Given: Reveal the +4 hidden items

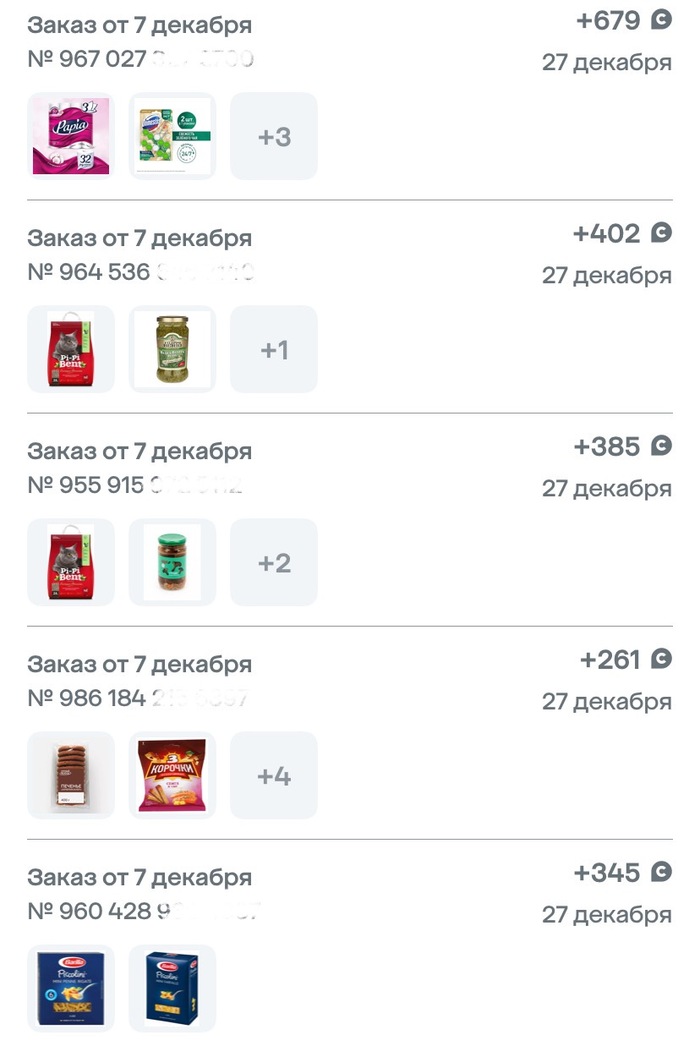Looking at the screenshot, I should click(x=274, y=775).
